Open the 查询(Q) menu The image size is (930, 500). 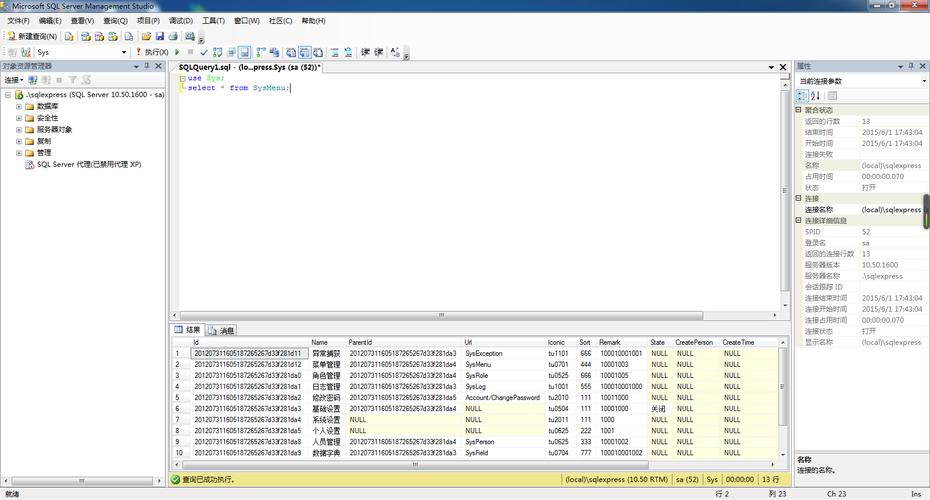(x=116, y=21)
